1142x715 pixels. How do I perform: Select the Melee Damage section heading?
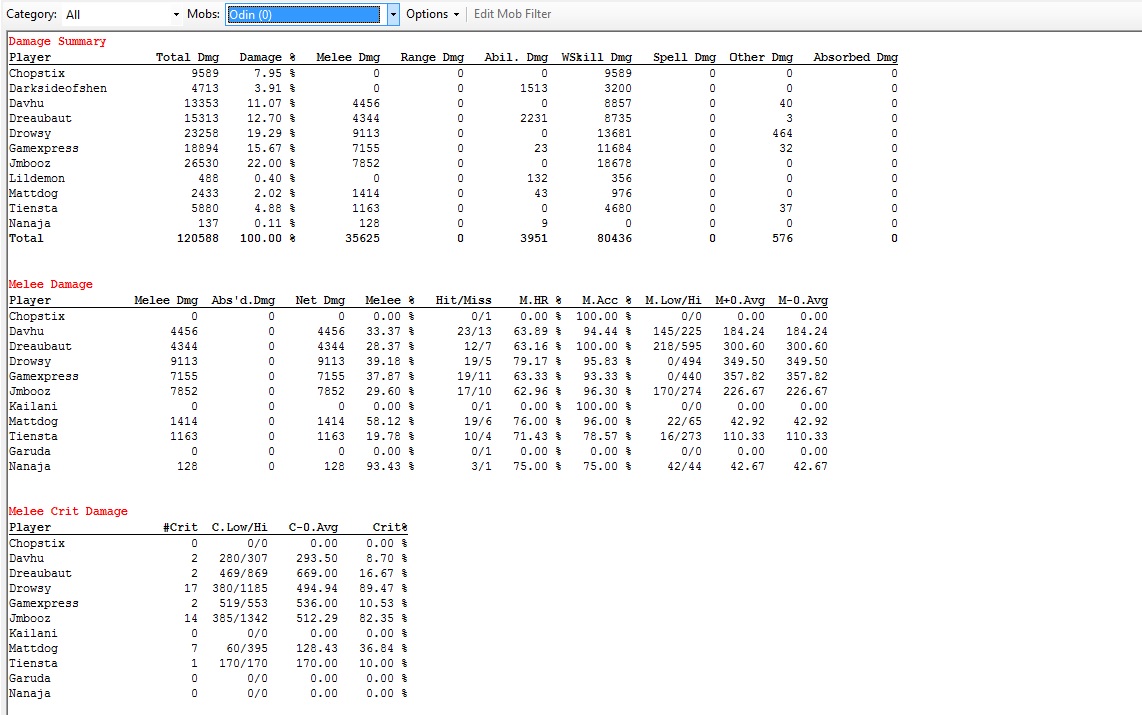[50, 285]
